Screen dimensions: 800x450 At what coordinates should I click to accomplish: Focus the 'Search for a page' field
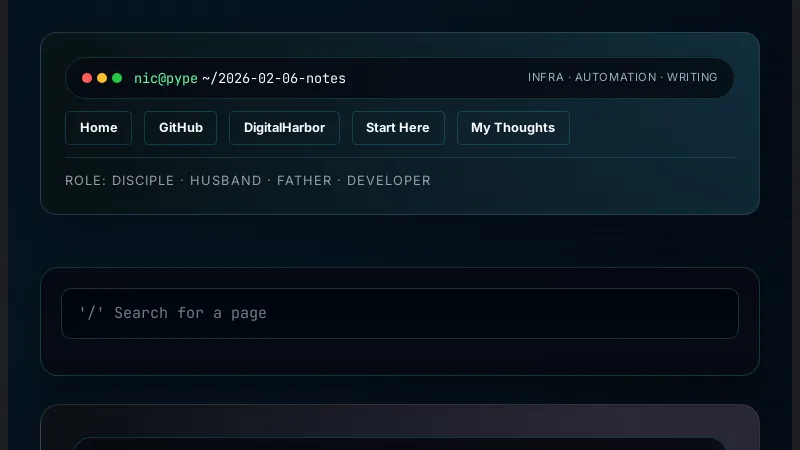[x=400, y=313]
